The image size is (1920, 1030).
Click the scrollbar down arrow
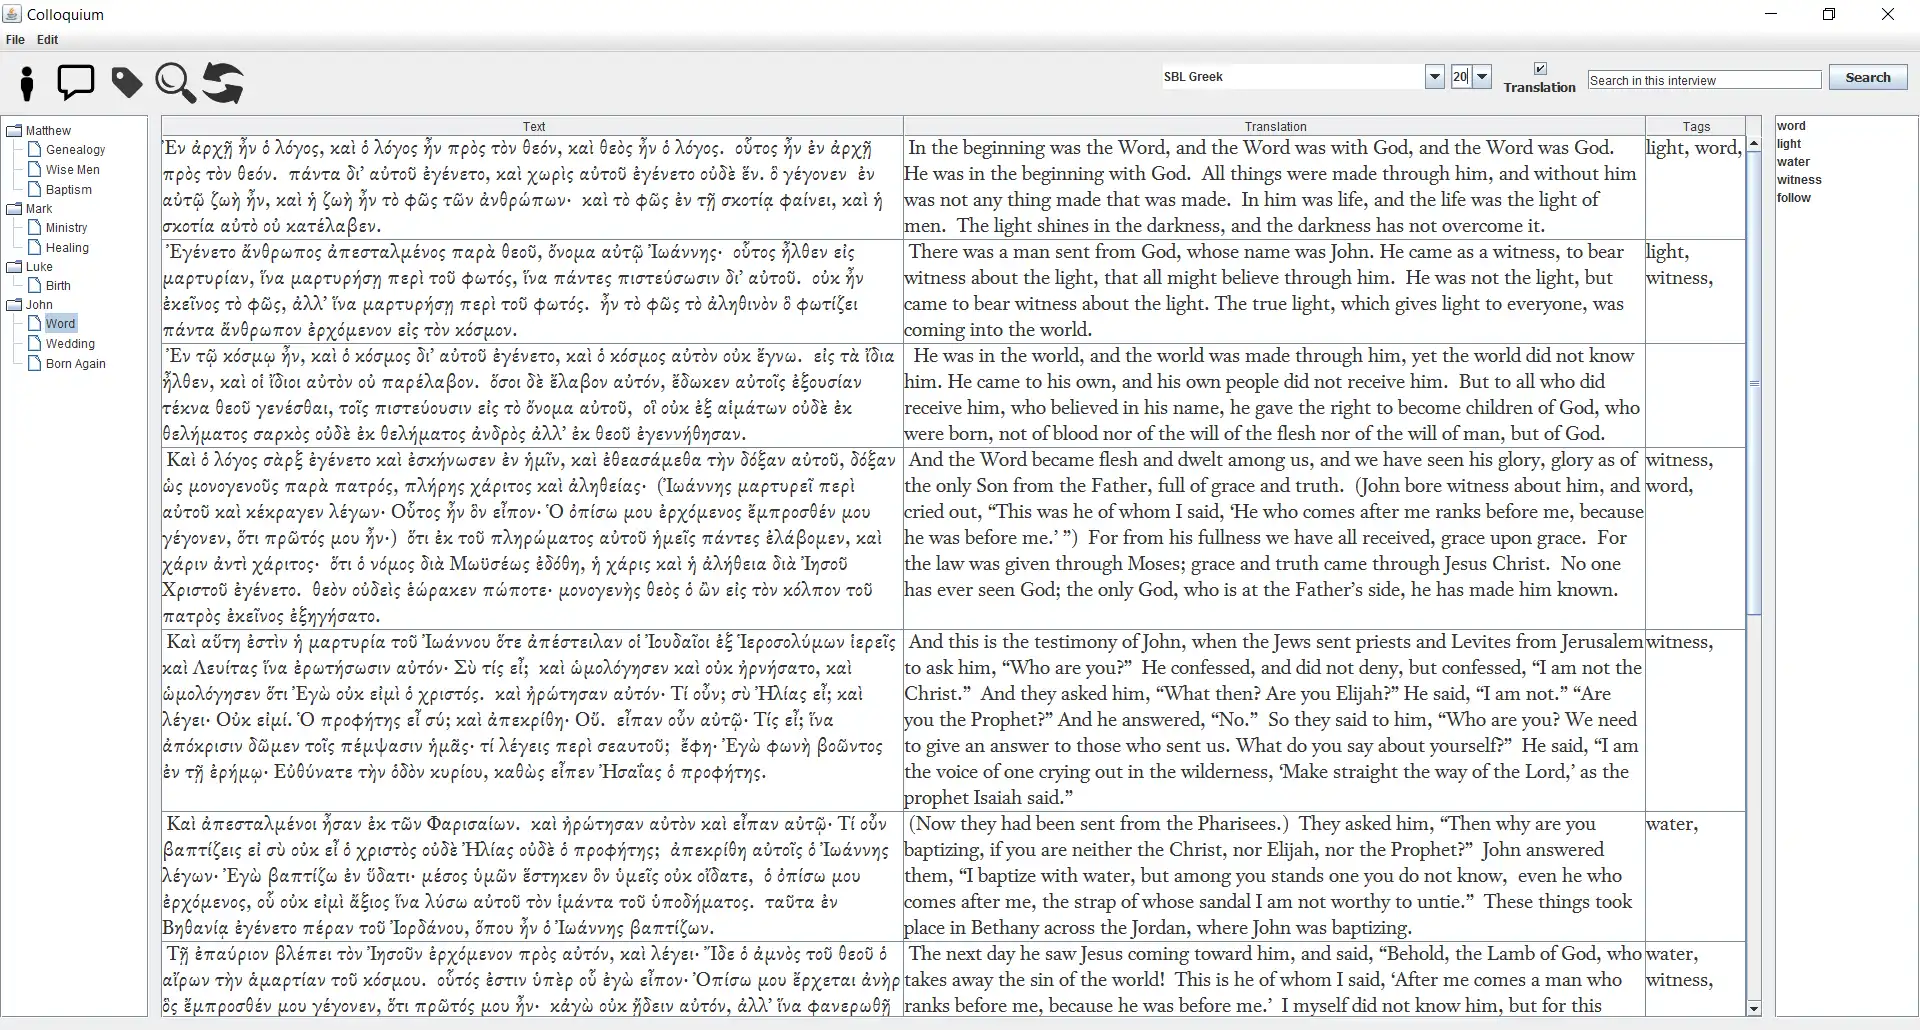tap(1754, 1008)
